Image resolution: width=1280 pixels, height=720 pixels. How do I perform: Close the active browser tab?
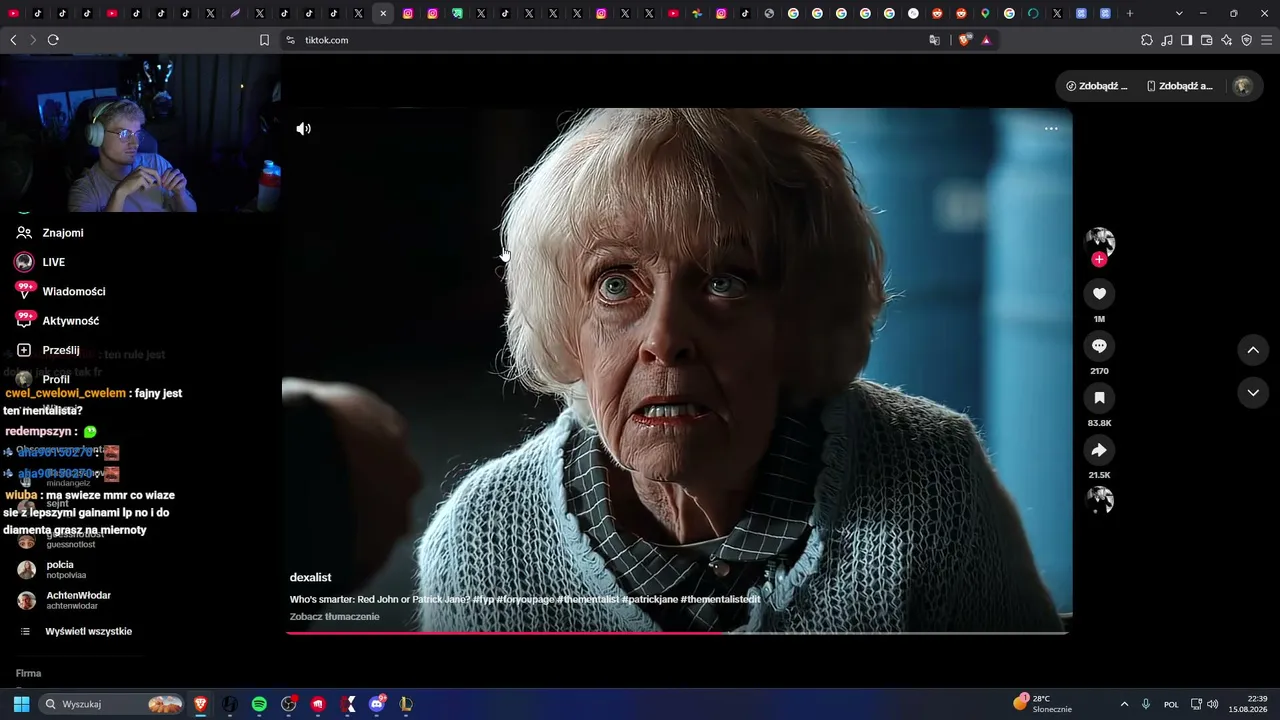pos(383,13)
